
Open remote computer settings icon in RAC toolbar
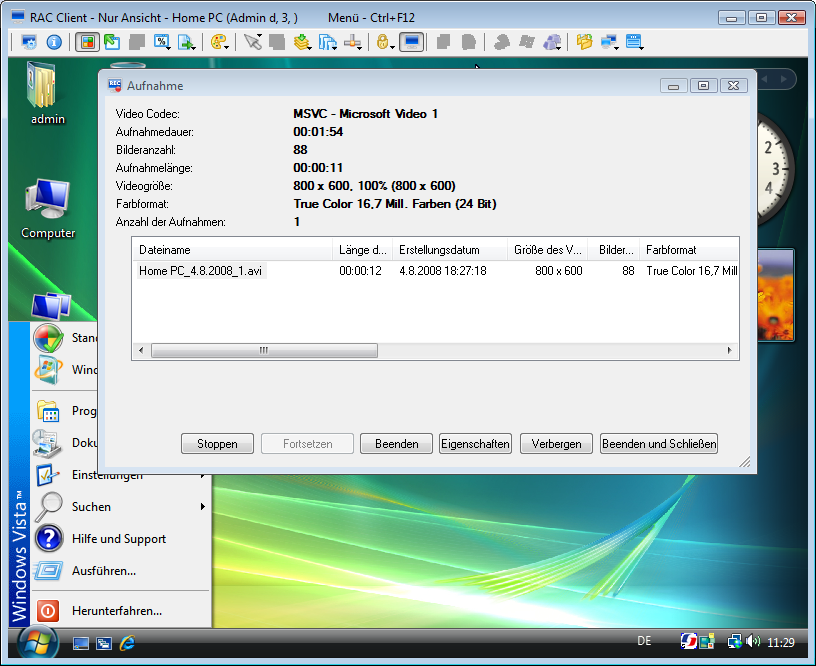click(29, 42)
